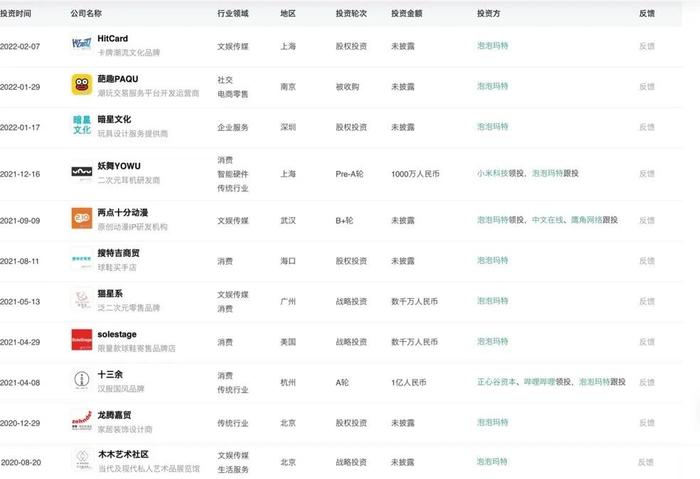Open the 猫星系 logo icon
Viewport: 700px width, 479px height.
tap(82, 300)
